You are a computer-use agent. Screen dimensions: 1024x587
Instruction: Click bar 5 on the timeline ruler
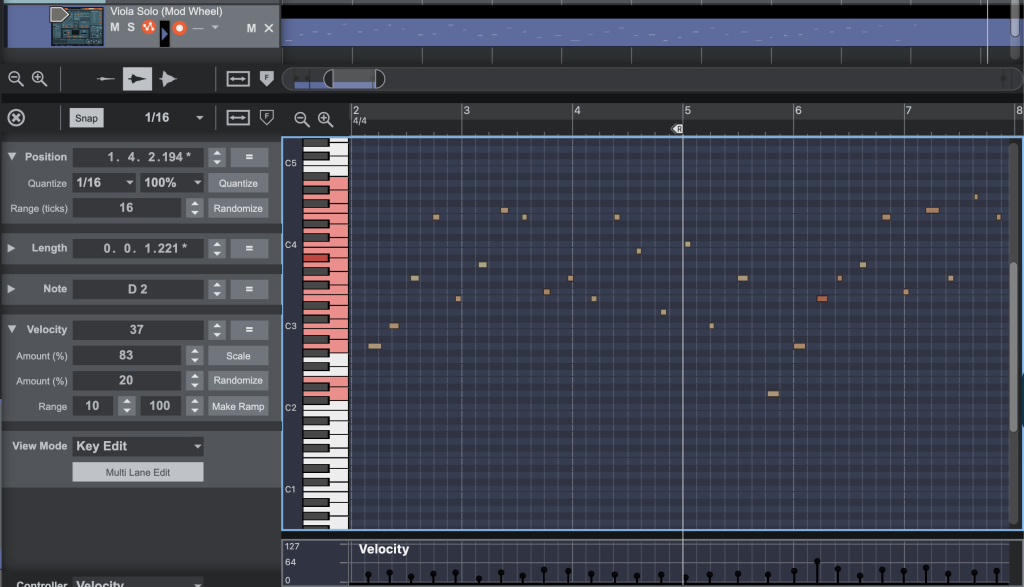click(x=688, y=110)
